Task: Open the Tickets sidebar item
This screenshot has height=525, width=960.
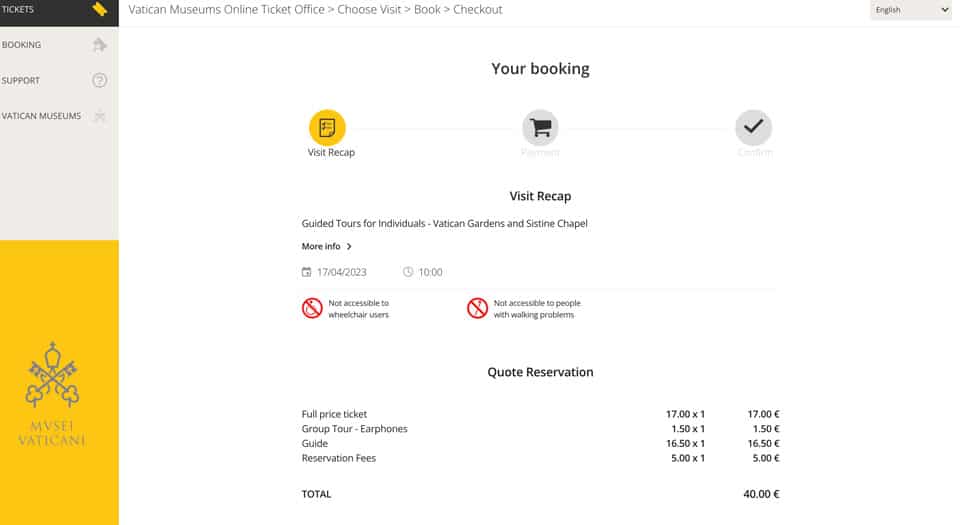Action: pos(59,10)
